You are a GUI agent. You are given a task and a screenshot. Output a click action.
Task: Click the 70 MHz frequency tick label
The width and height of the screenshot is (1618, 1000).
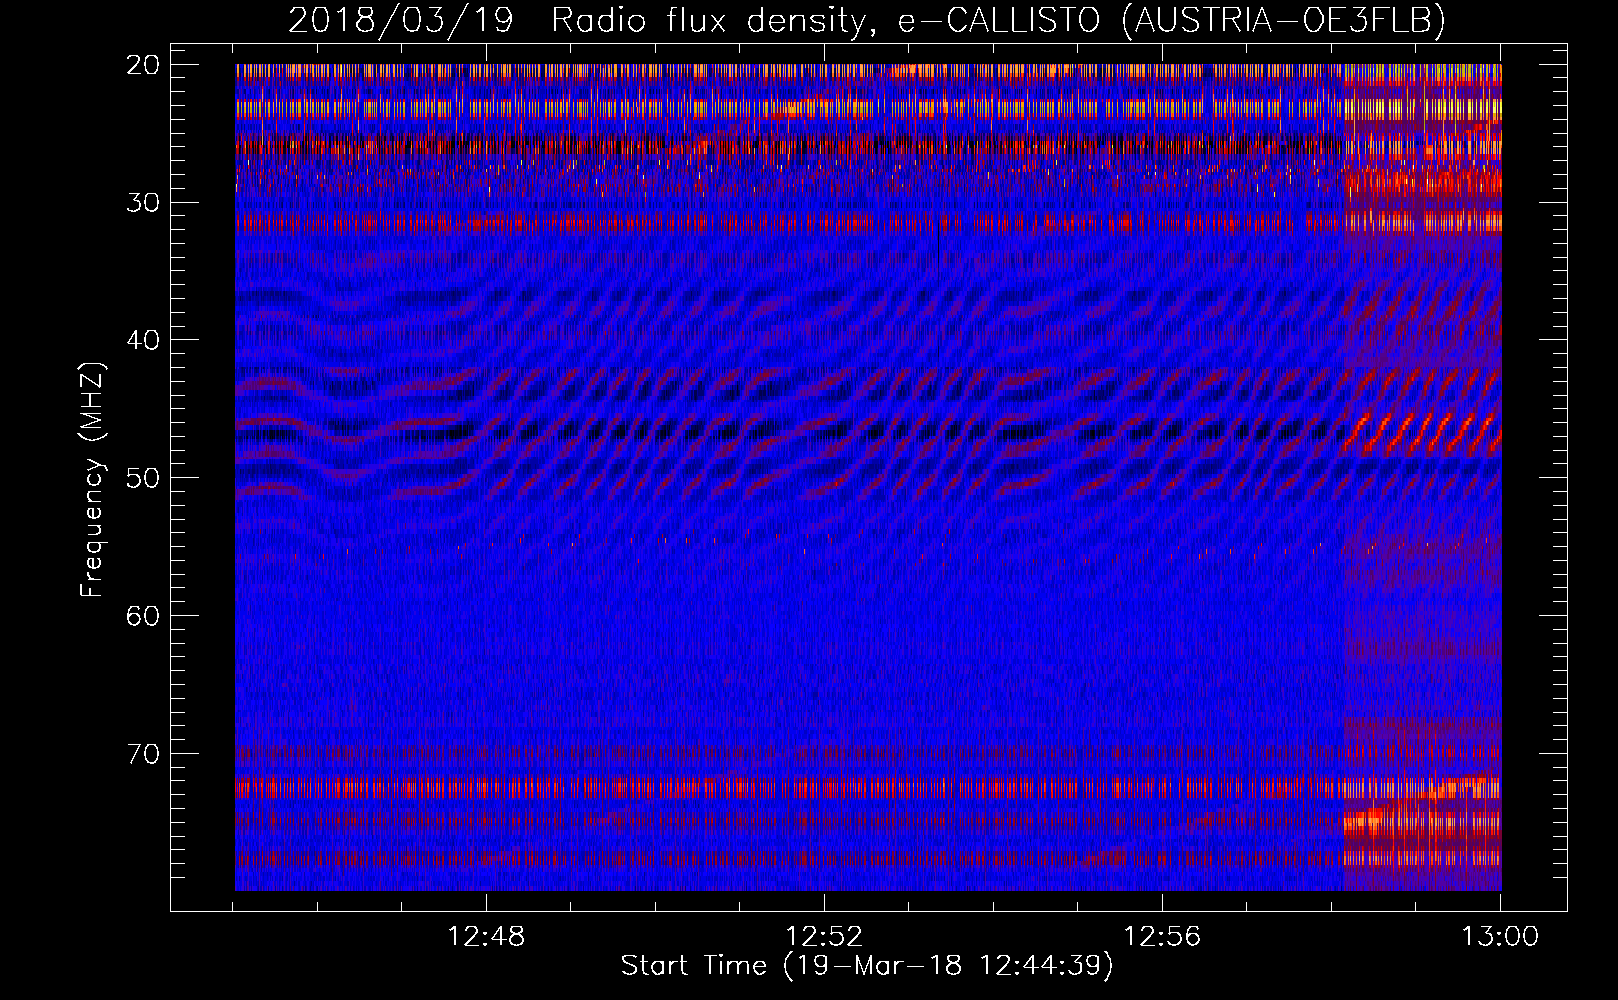(144, 753)
